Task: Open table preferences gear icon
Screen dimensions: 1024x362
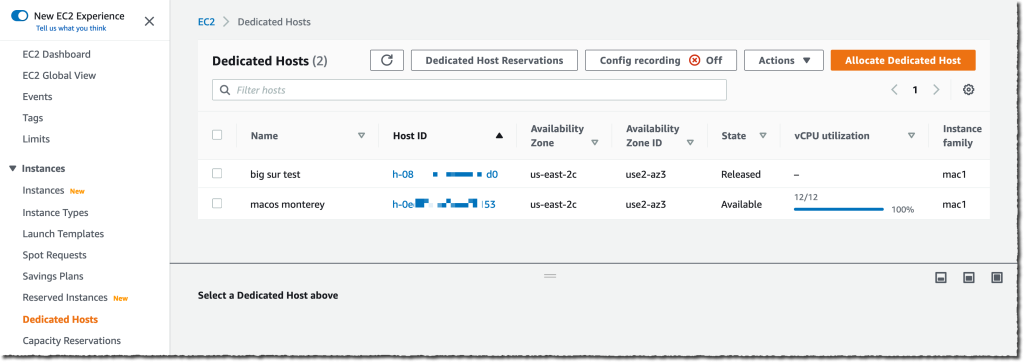Action: (968, 90)
